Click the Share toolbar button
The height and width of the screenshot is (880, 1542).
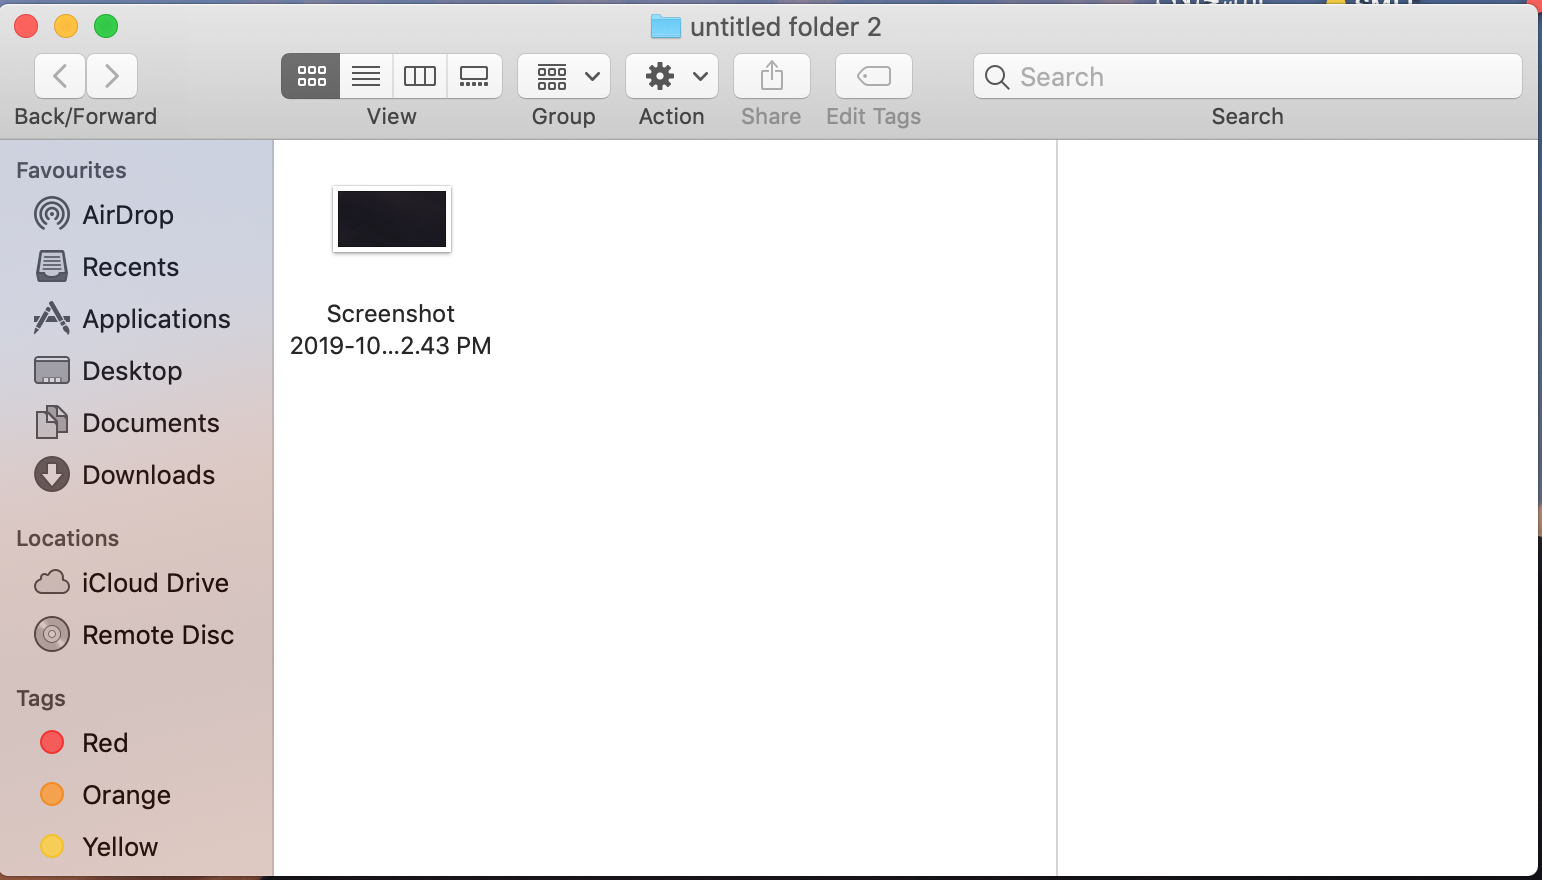[x=771, y=76]
